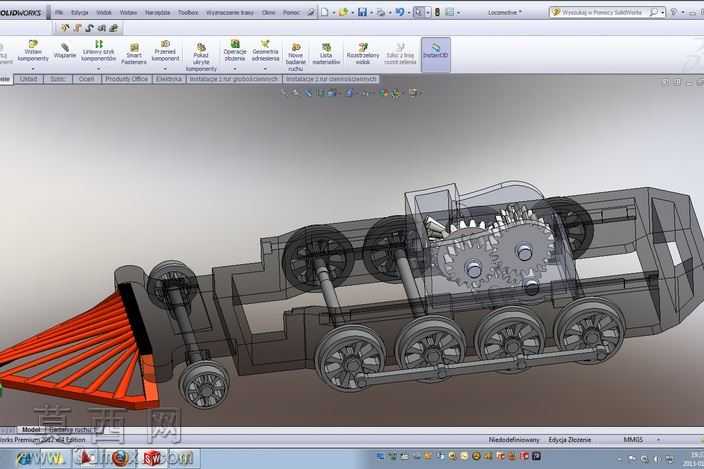704x469 pixels.
Task: Activate the Select cursor tool
Action: tap(418, 13)
